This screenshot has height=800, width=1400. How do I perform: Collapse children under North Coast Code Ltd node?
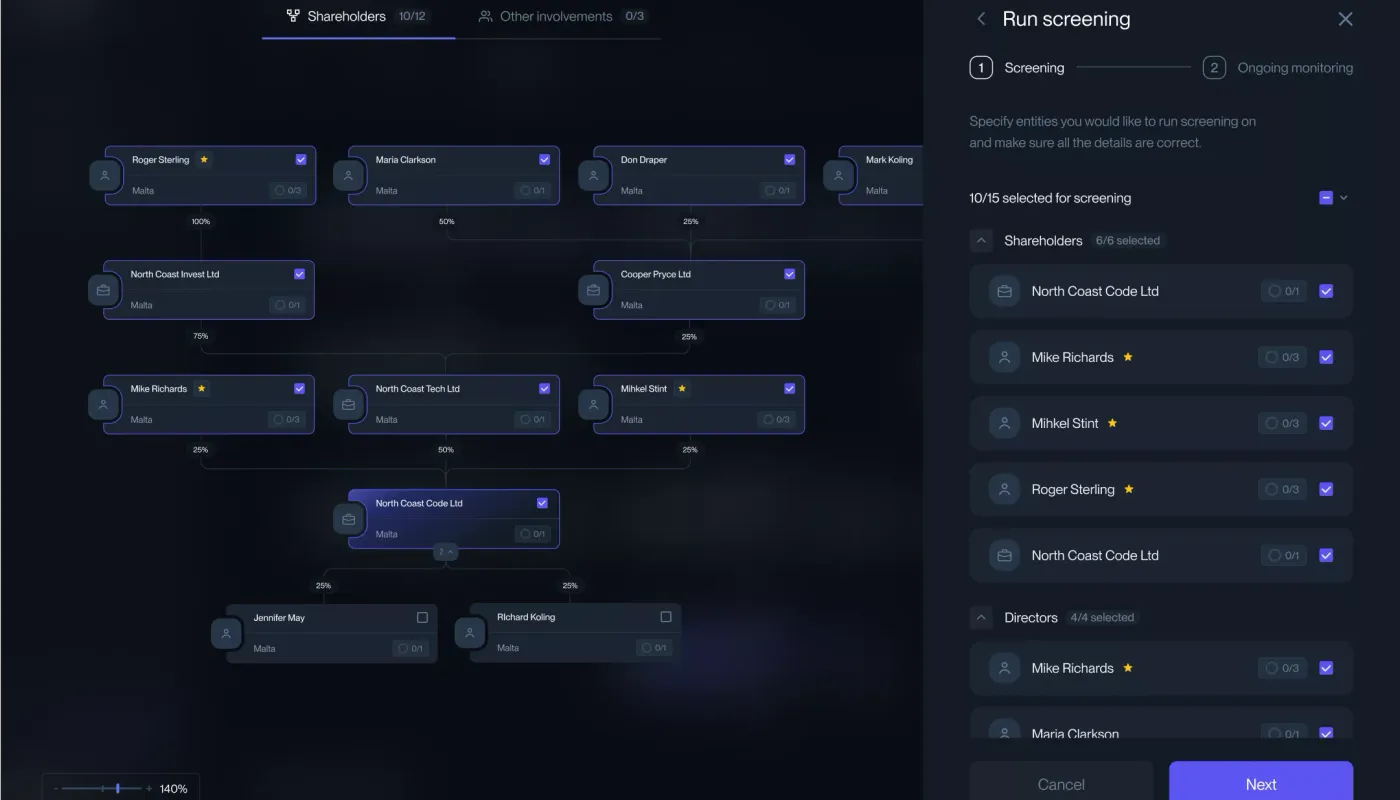[446, 552]
